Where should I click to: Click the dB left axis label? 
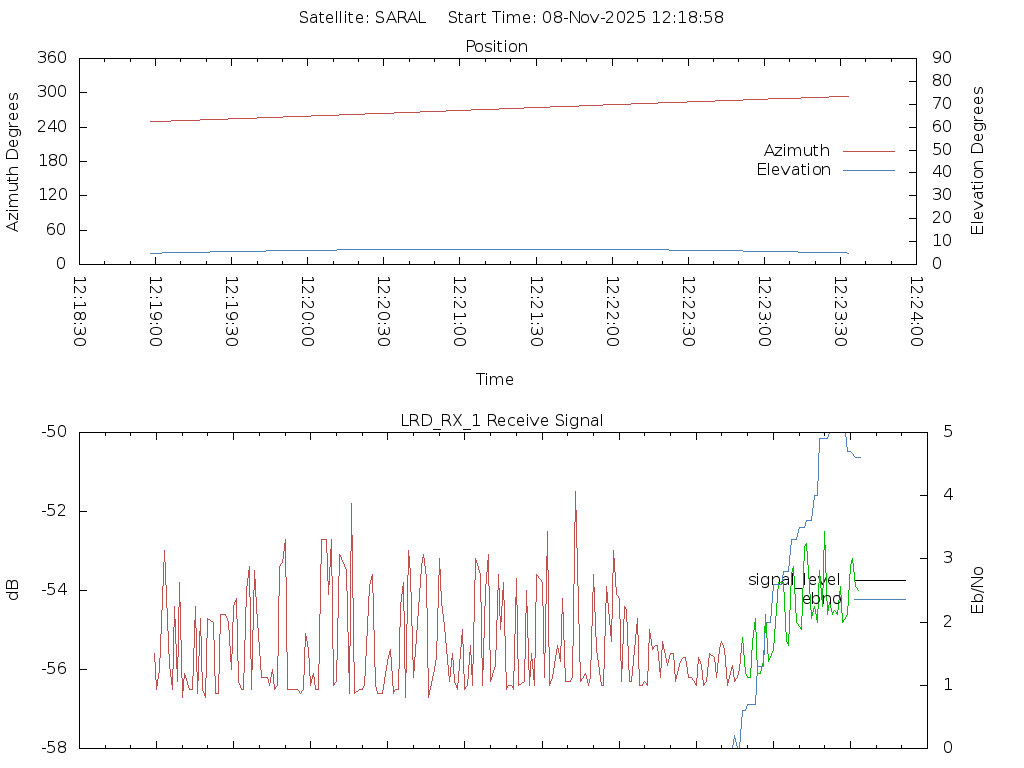[13, 590]
